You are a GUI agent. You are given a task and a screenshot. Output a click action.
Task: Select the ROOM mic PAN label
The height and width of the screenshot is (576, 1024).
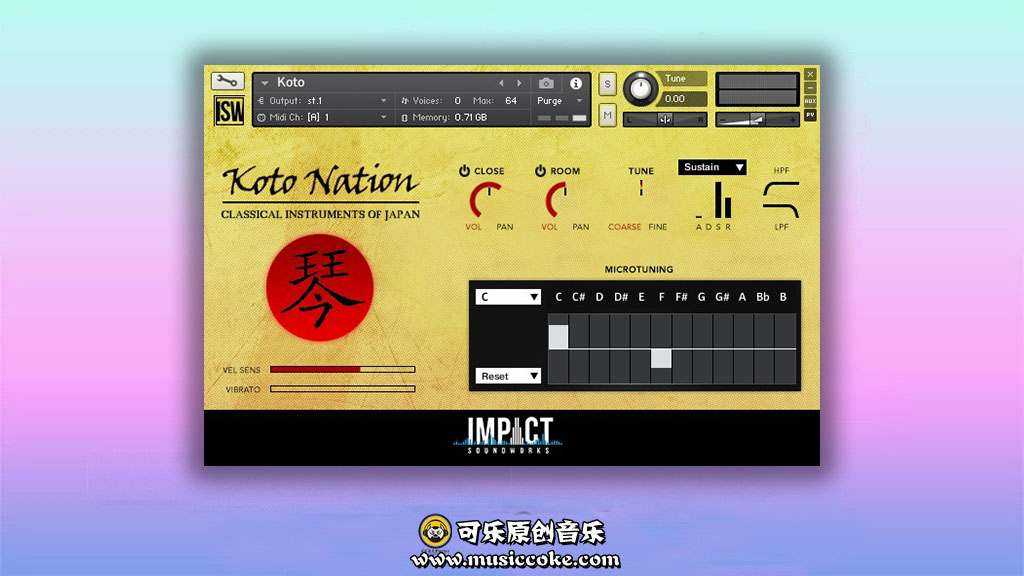click(581, 227)
